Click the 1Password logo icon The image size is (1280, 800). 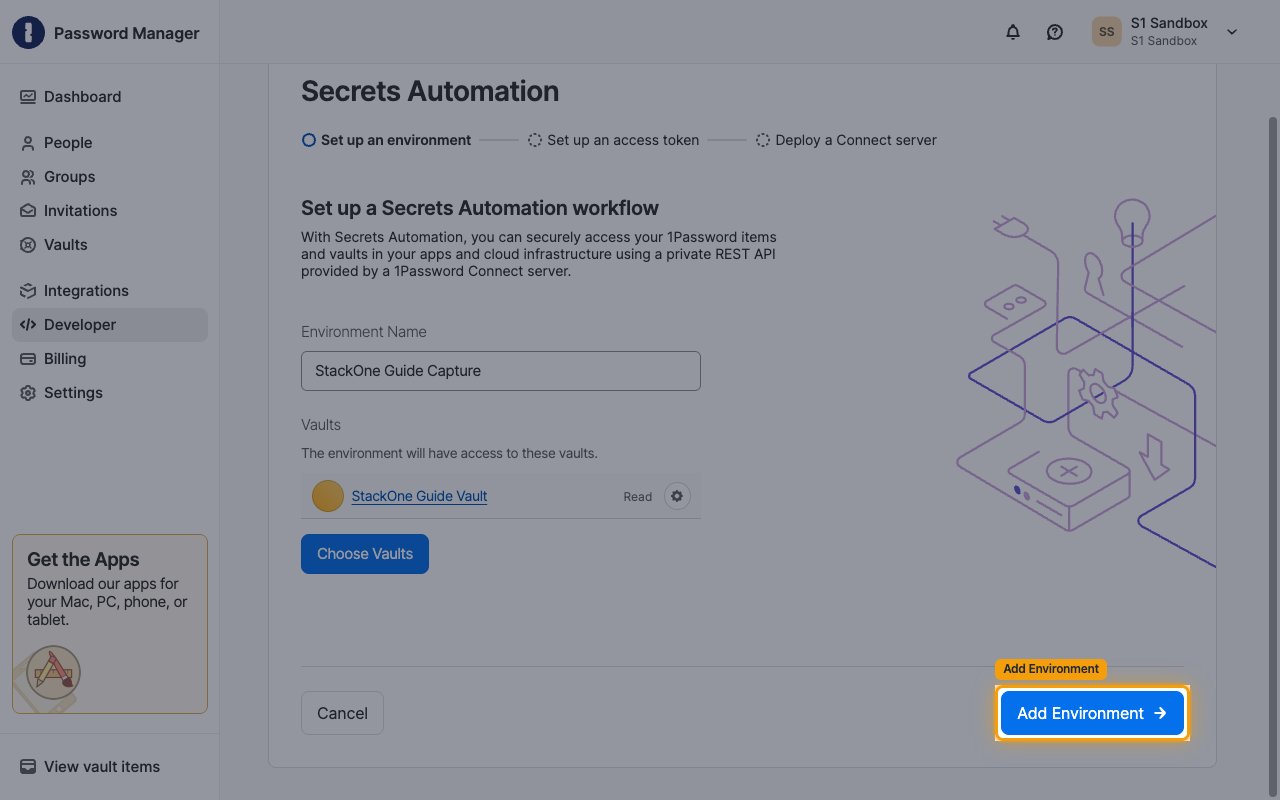pyautogui.click(x=29, y=33)
